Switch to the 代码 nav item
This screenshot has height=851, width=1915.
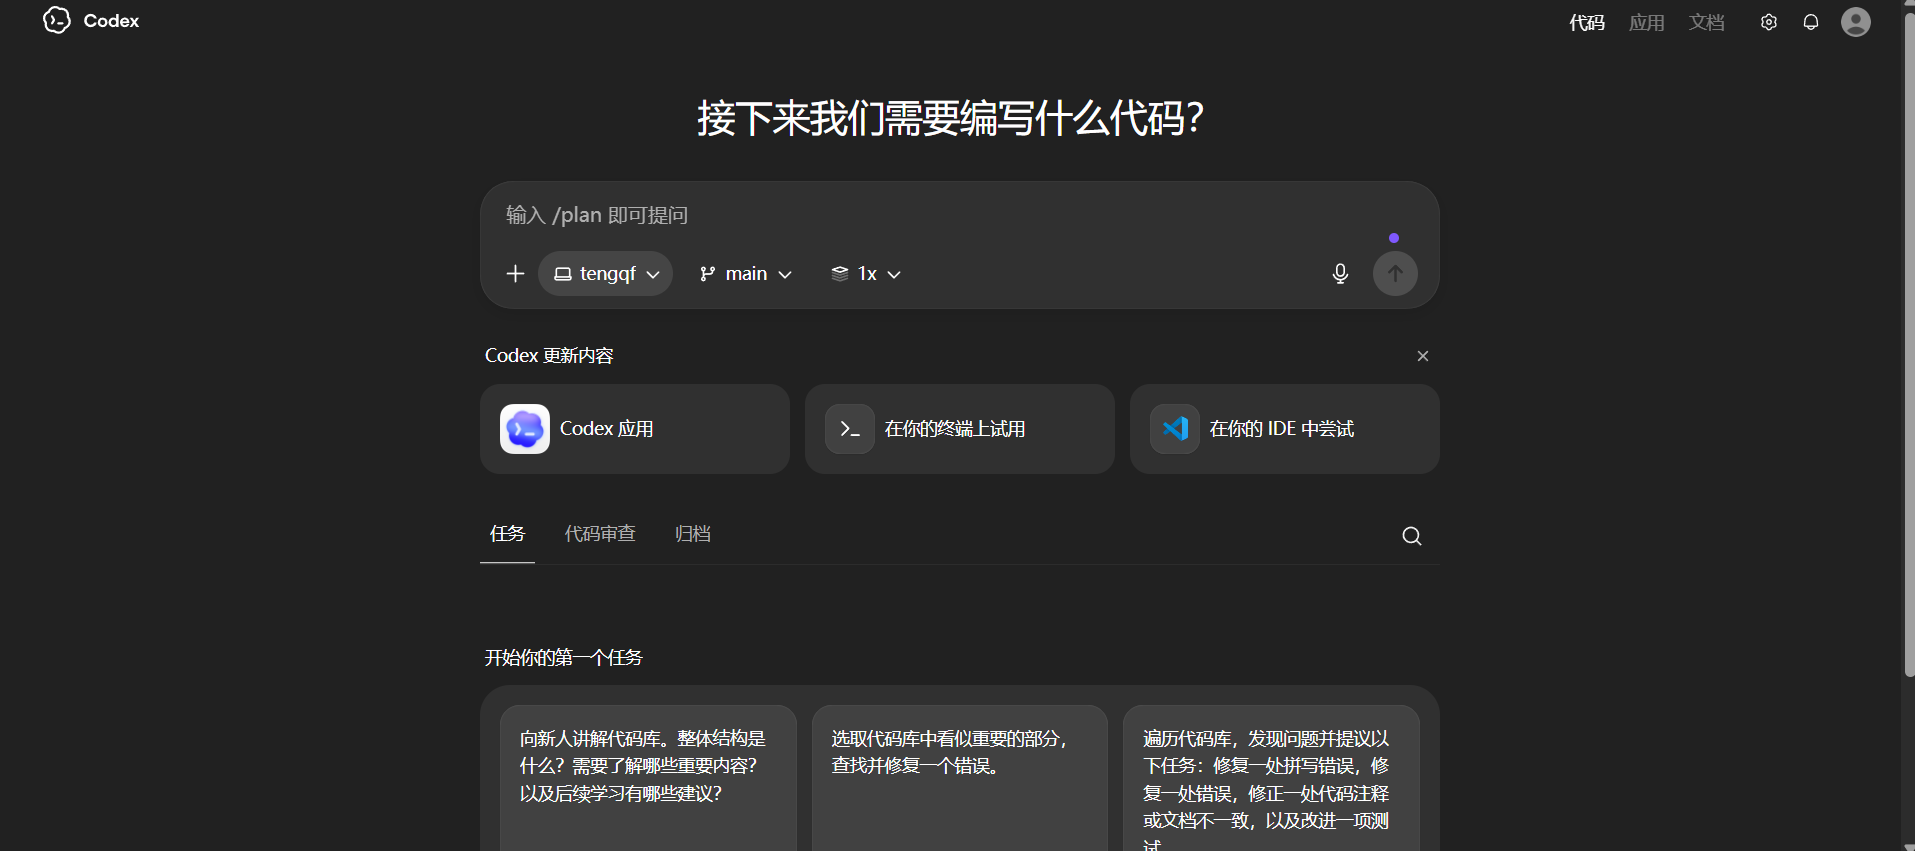click(x=1587, y=22)
